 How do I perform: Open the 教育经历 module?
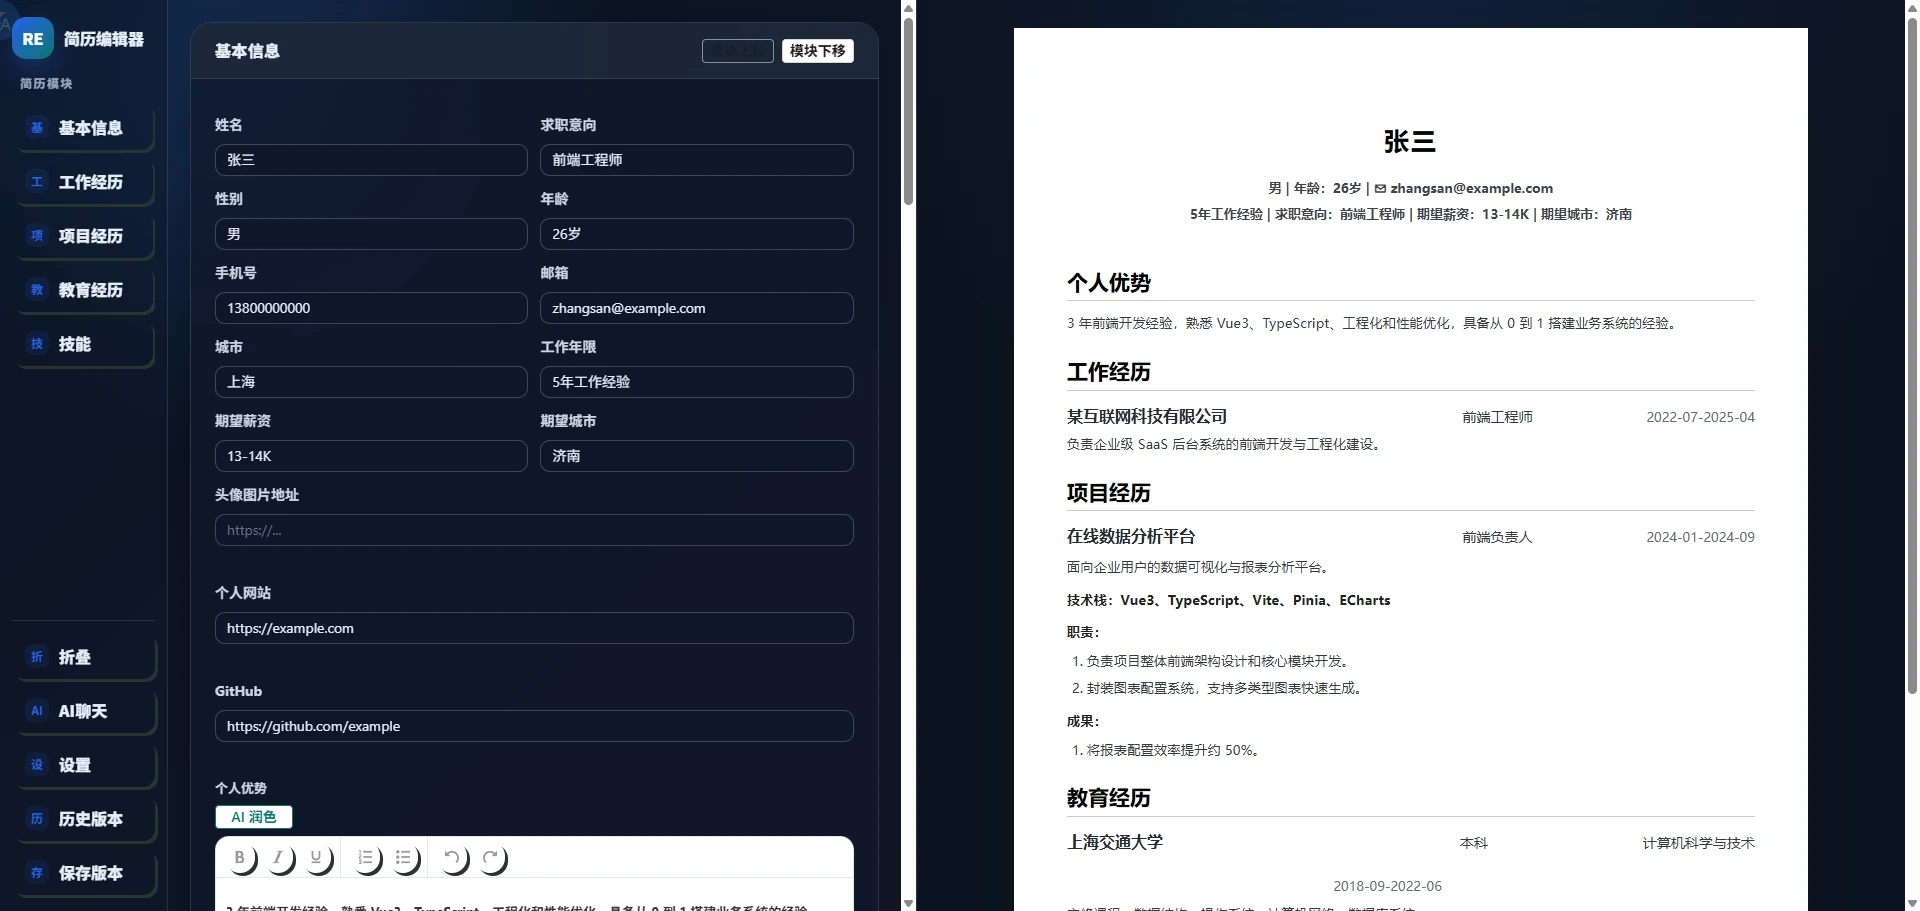pos(85,290)
